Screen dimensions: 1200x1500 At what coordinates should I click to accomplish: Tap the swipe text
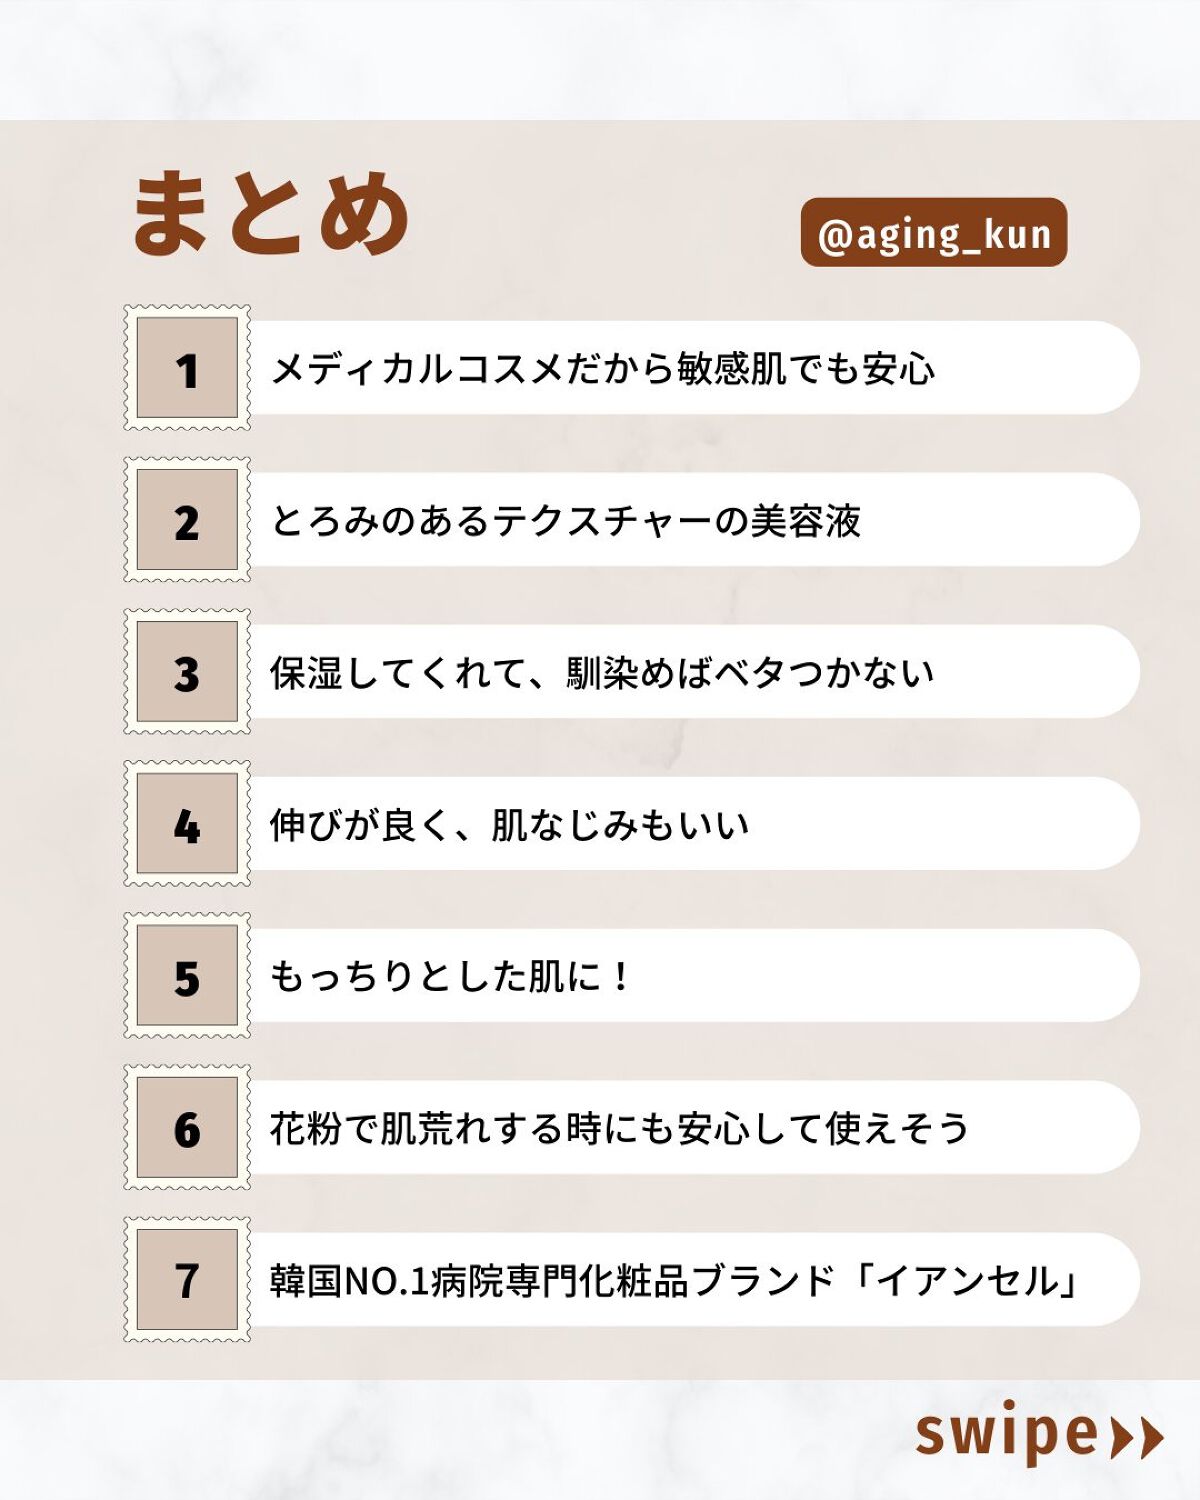tap(1006, 1433)
